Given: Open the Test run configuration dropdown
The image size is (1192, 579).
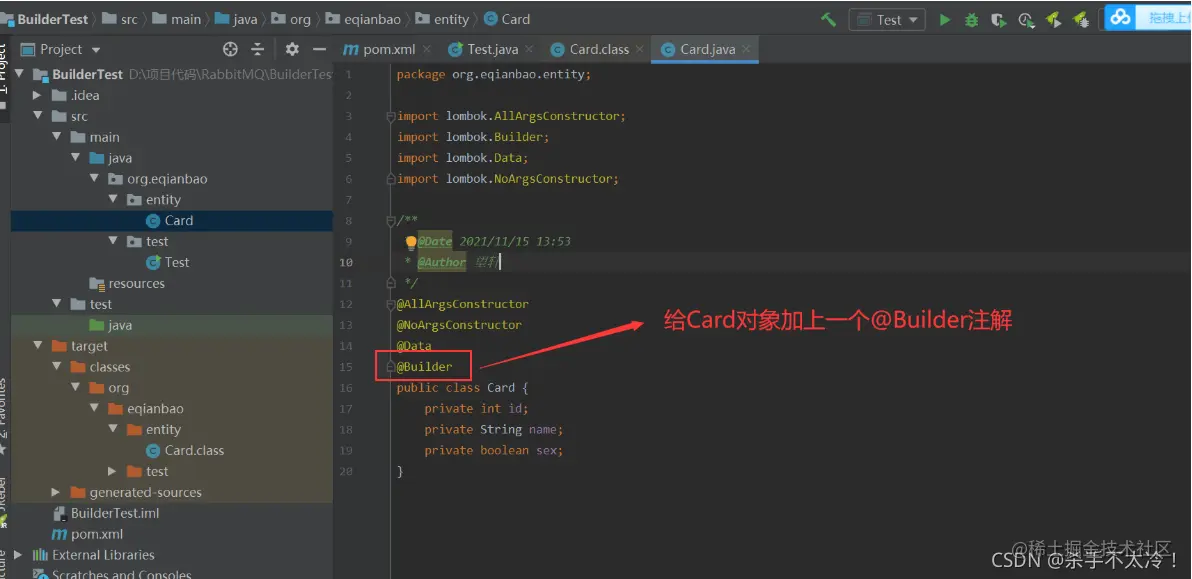Looking at the screenshot, I should tap(887, 20).
